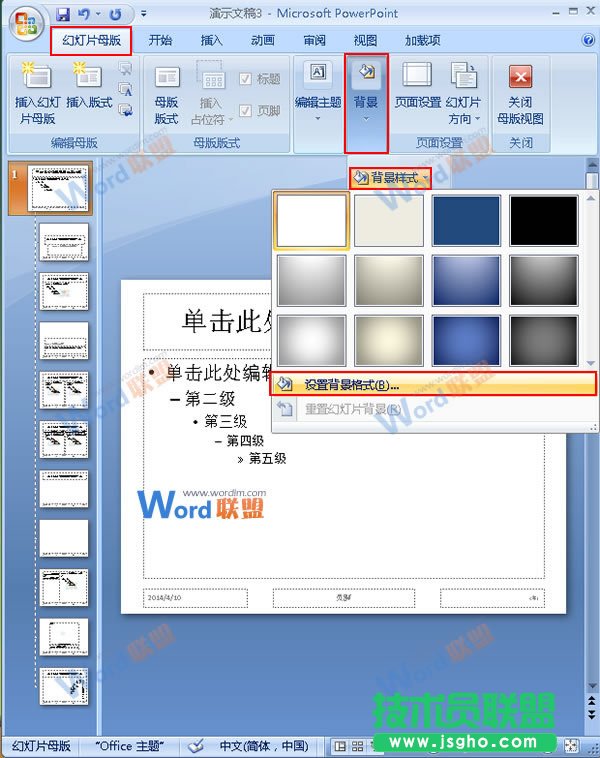Screen dimensions: 600x758
Task: Save the presentation with the floppy icon
Action: pos(63,15)
